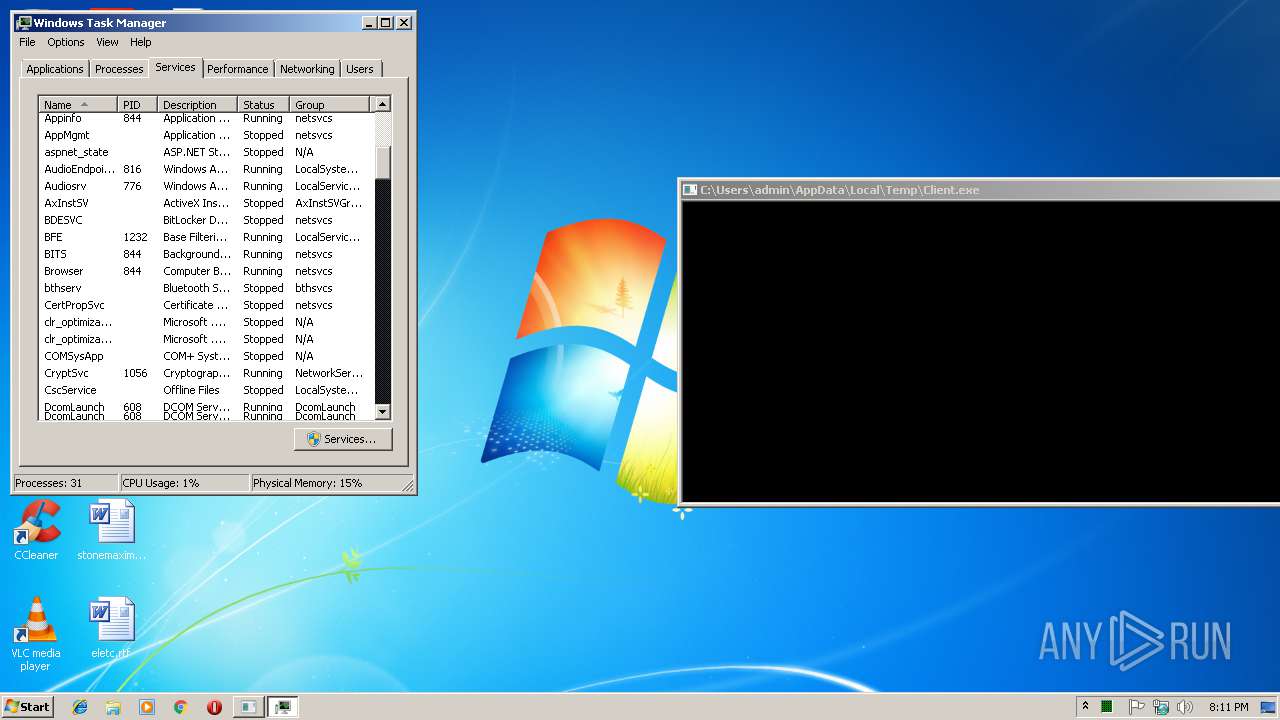The width and height of the screenshot is (1280, 720).
Task: Click the services list scroll up arrow
Action: tap(382, 104)
